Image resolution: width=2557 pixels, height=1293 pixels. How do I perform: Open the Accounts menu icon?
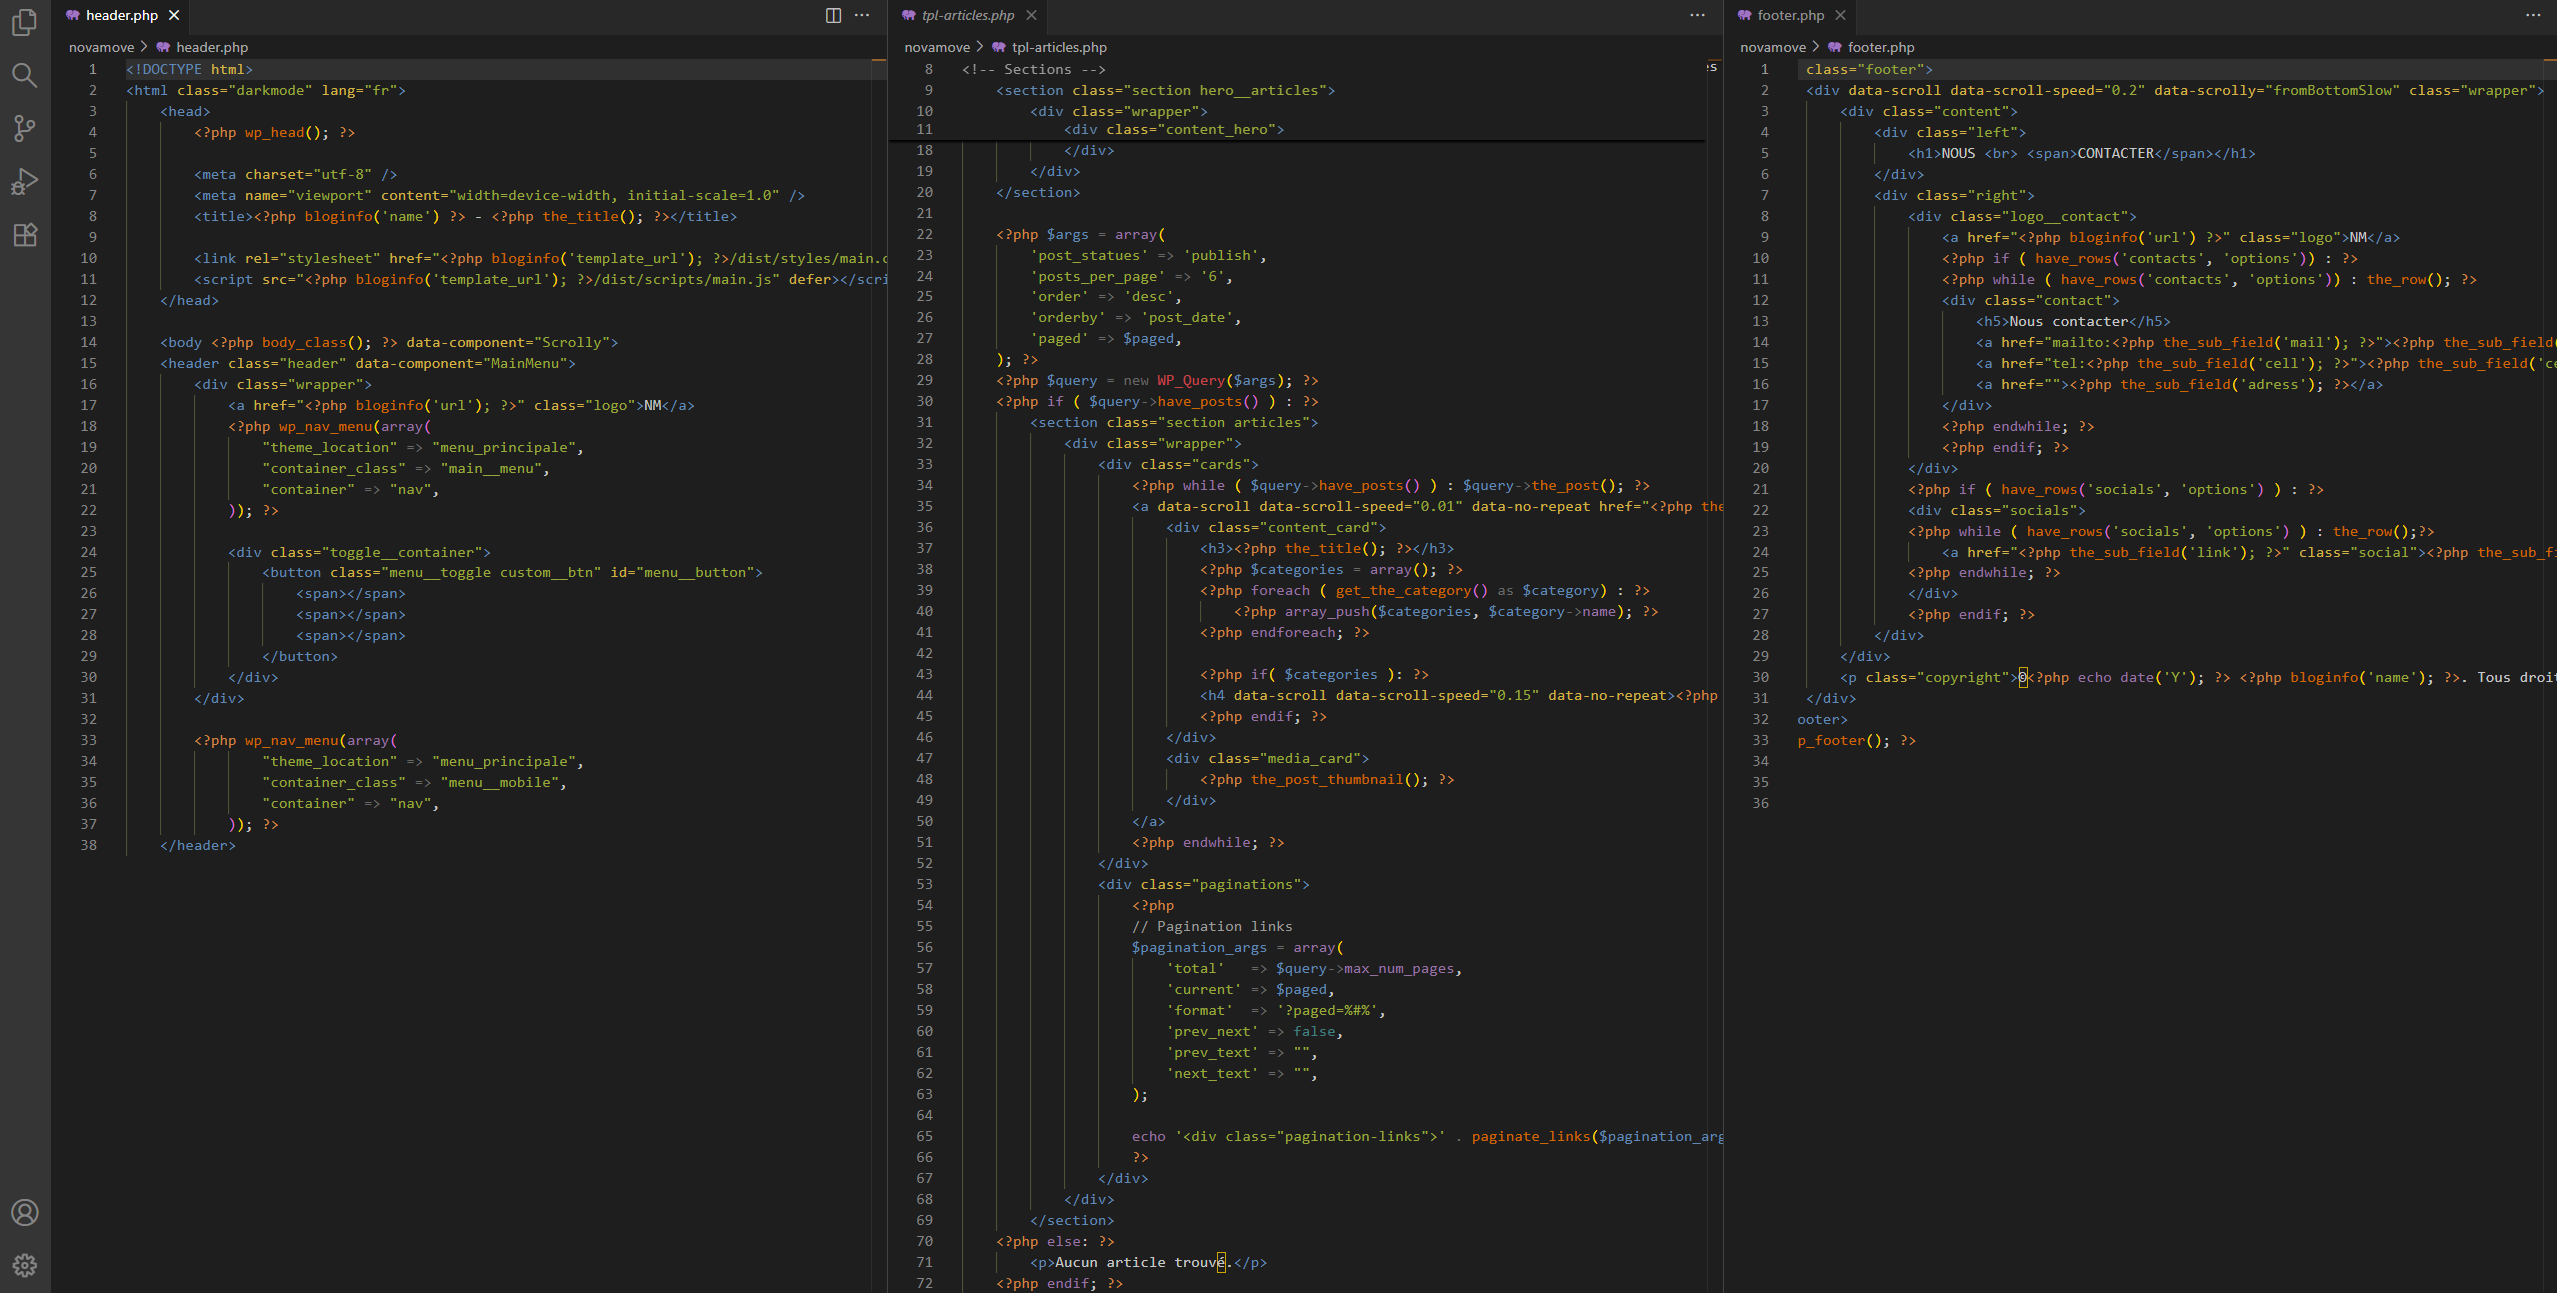(x=25, y=1212)
